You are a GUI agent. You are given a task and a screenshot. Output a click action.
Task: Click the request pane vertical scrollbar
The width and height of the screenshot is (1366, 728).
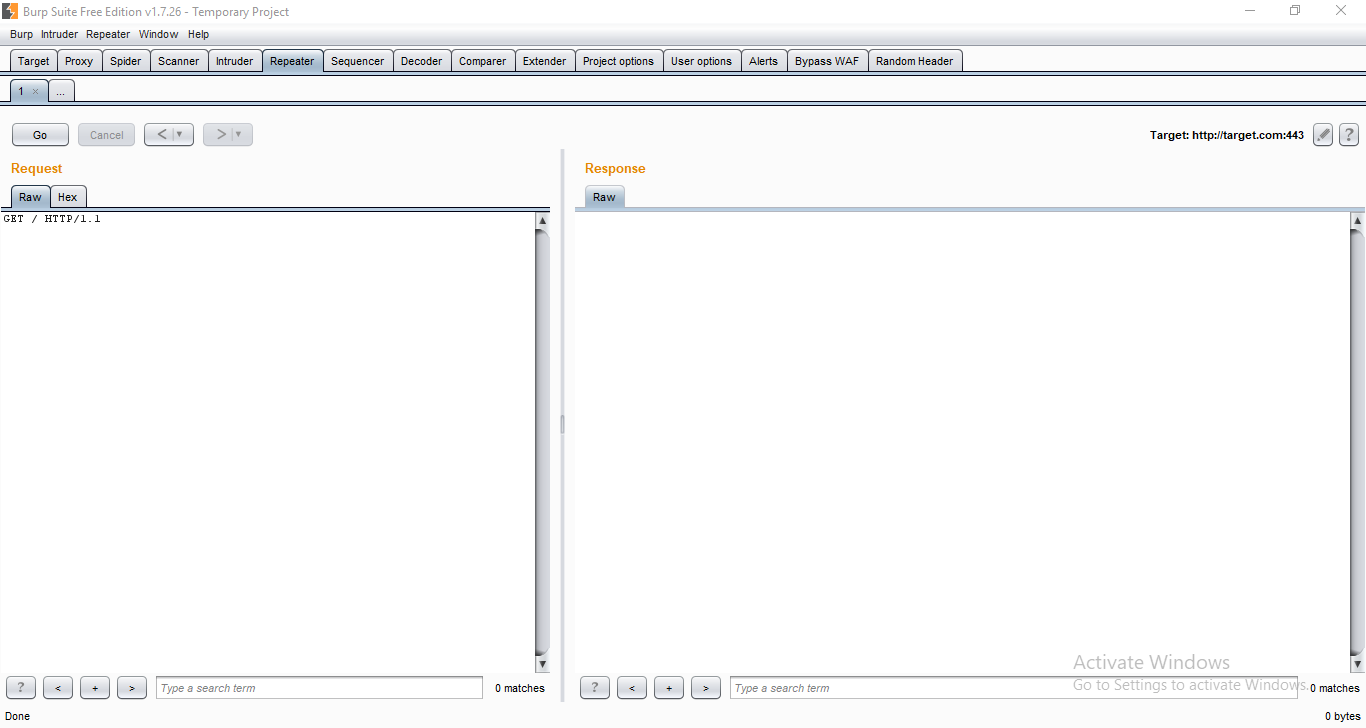pyautogui.click(x=542, y=440)
